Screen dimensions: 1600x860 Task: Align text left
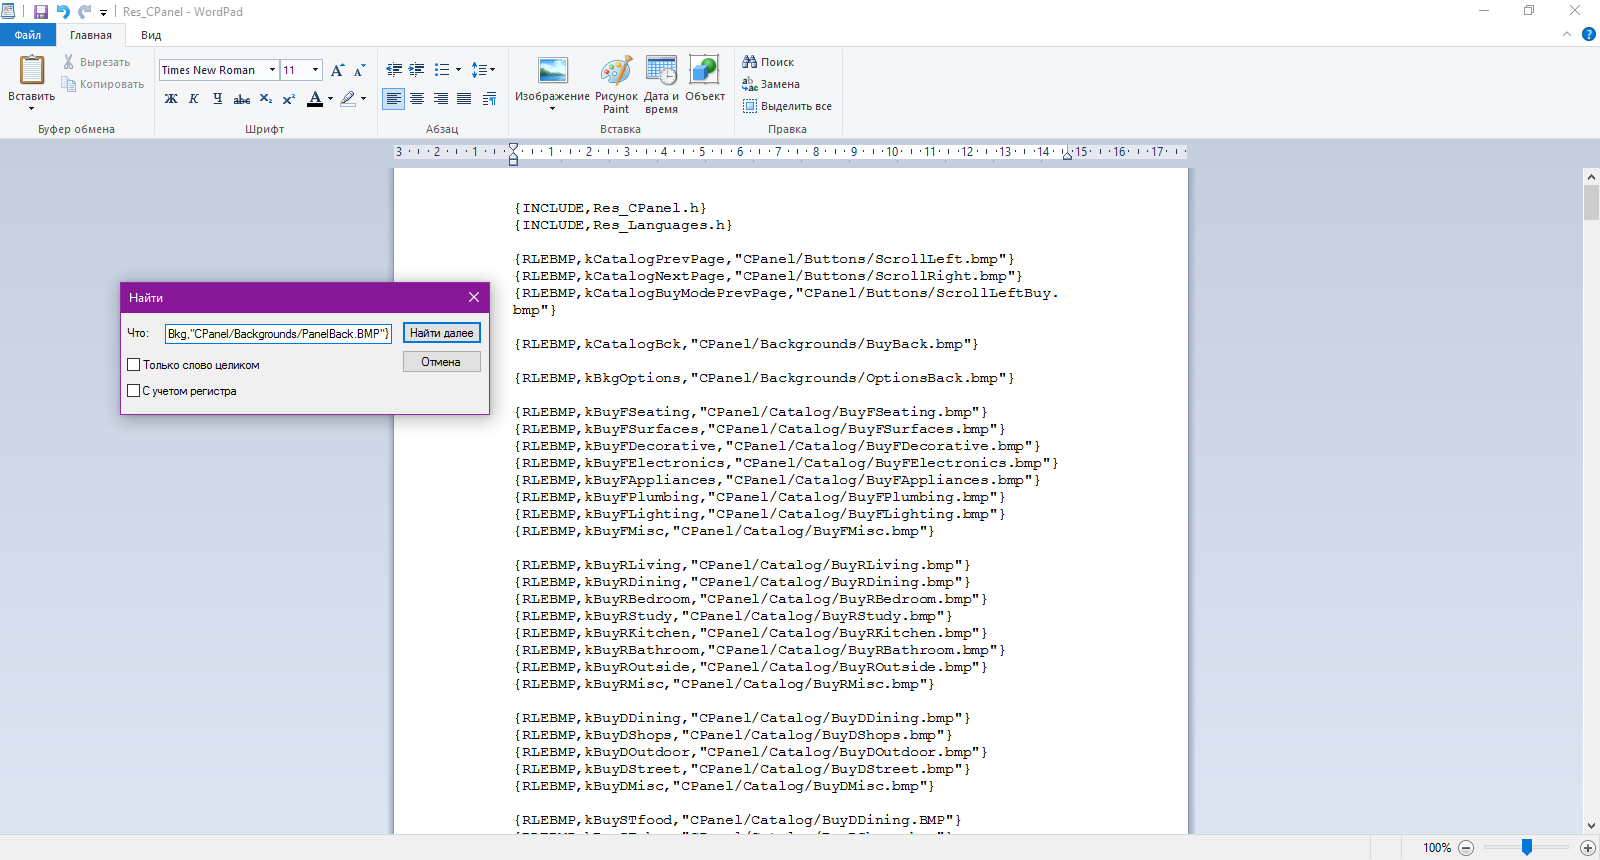click(394, 98)
